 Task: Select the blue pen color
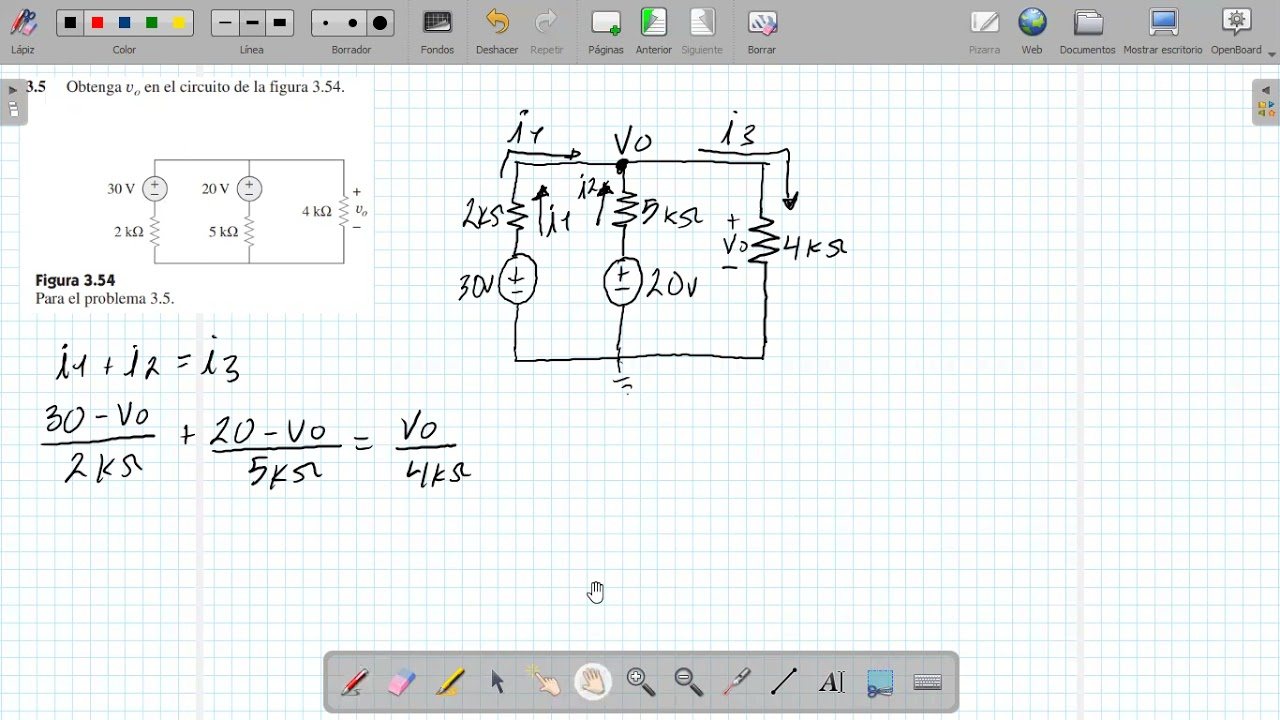124,23
